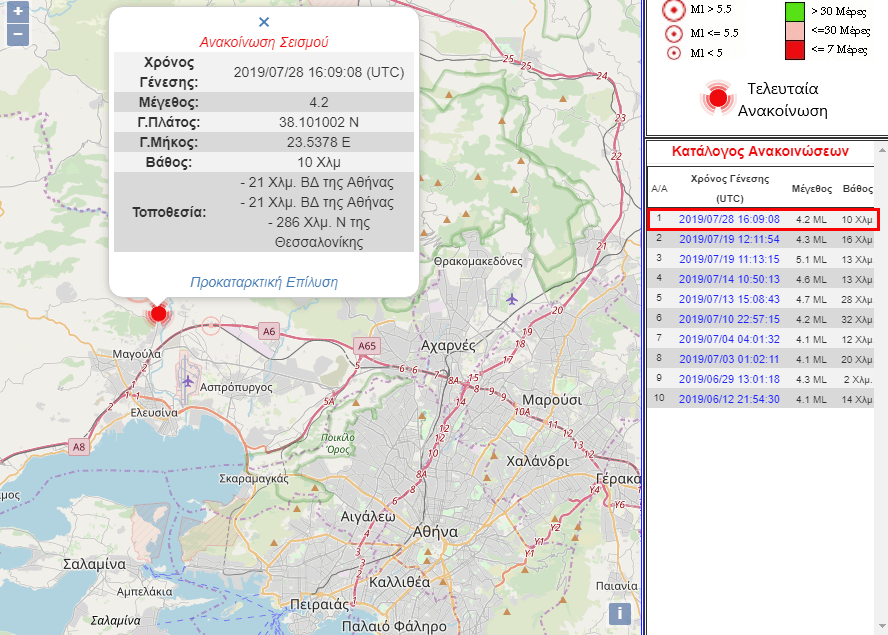888x635 pixels.
Task: Zoom out on the map
Action: point(17,35)
